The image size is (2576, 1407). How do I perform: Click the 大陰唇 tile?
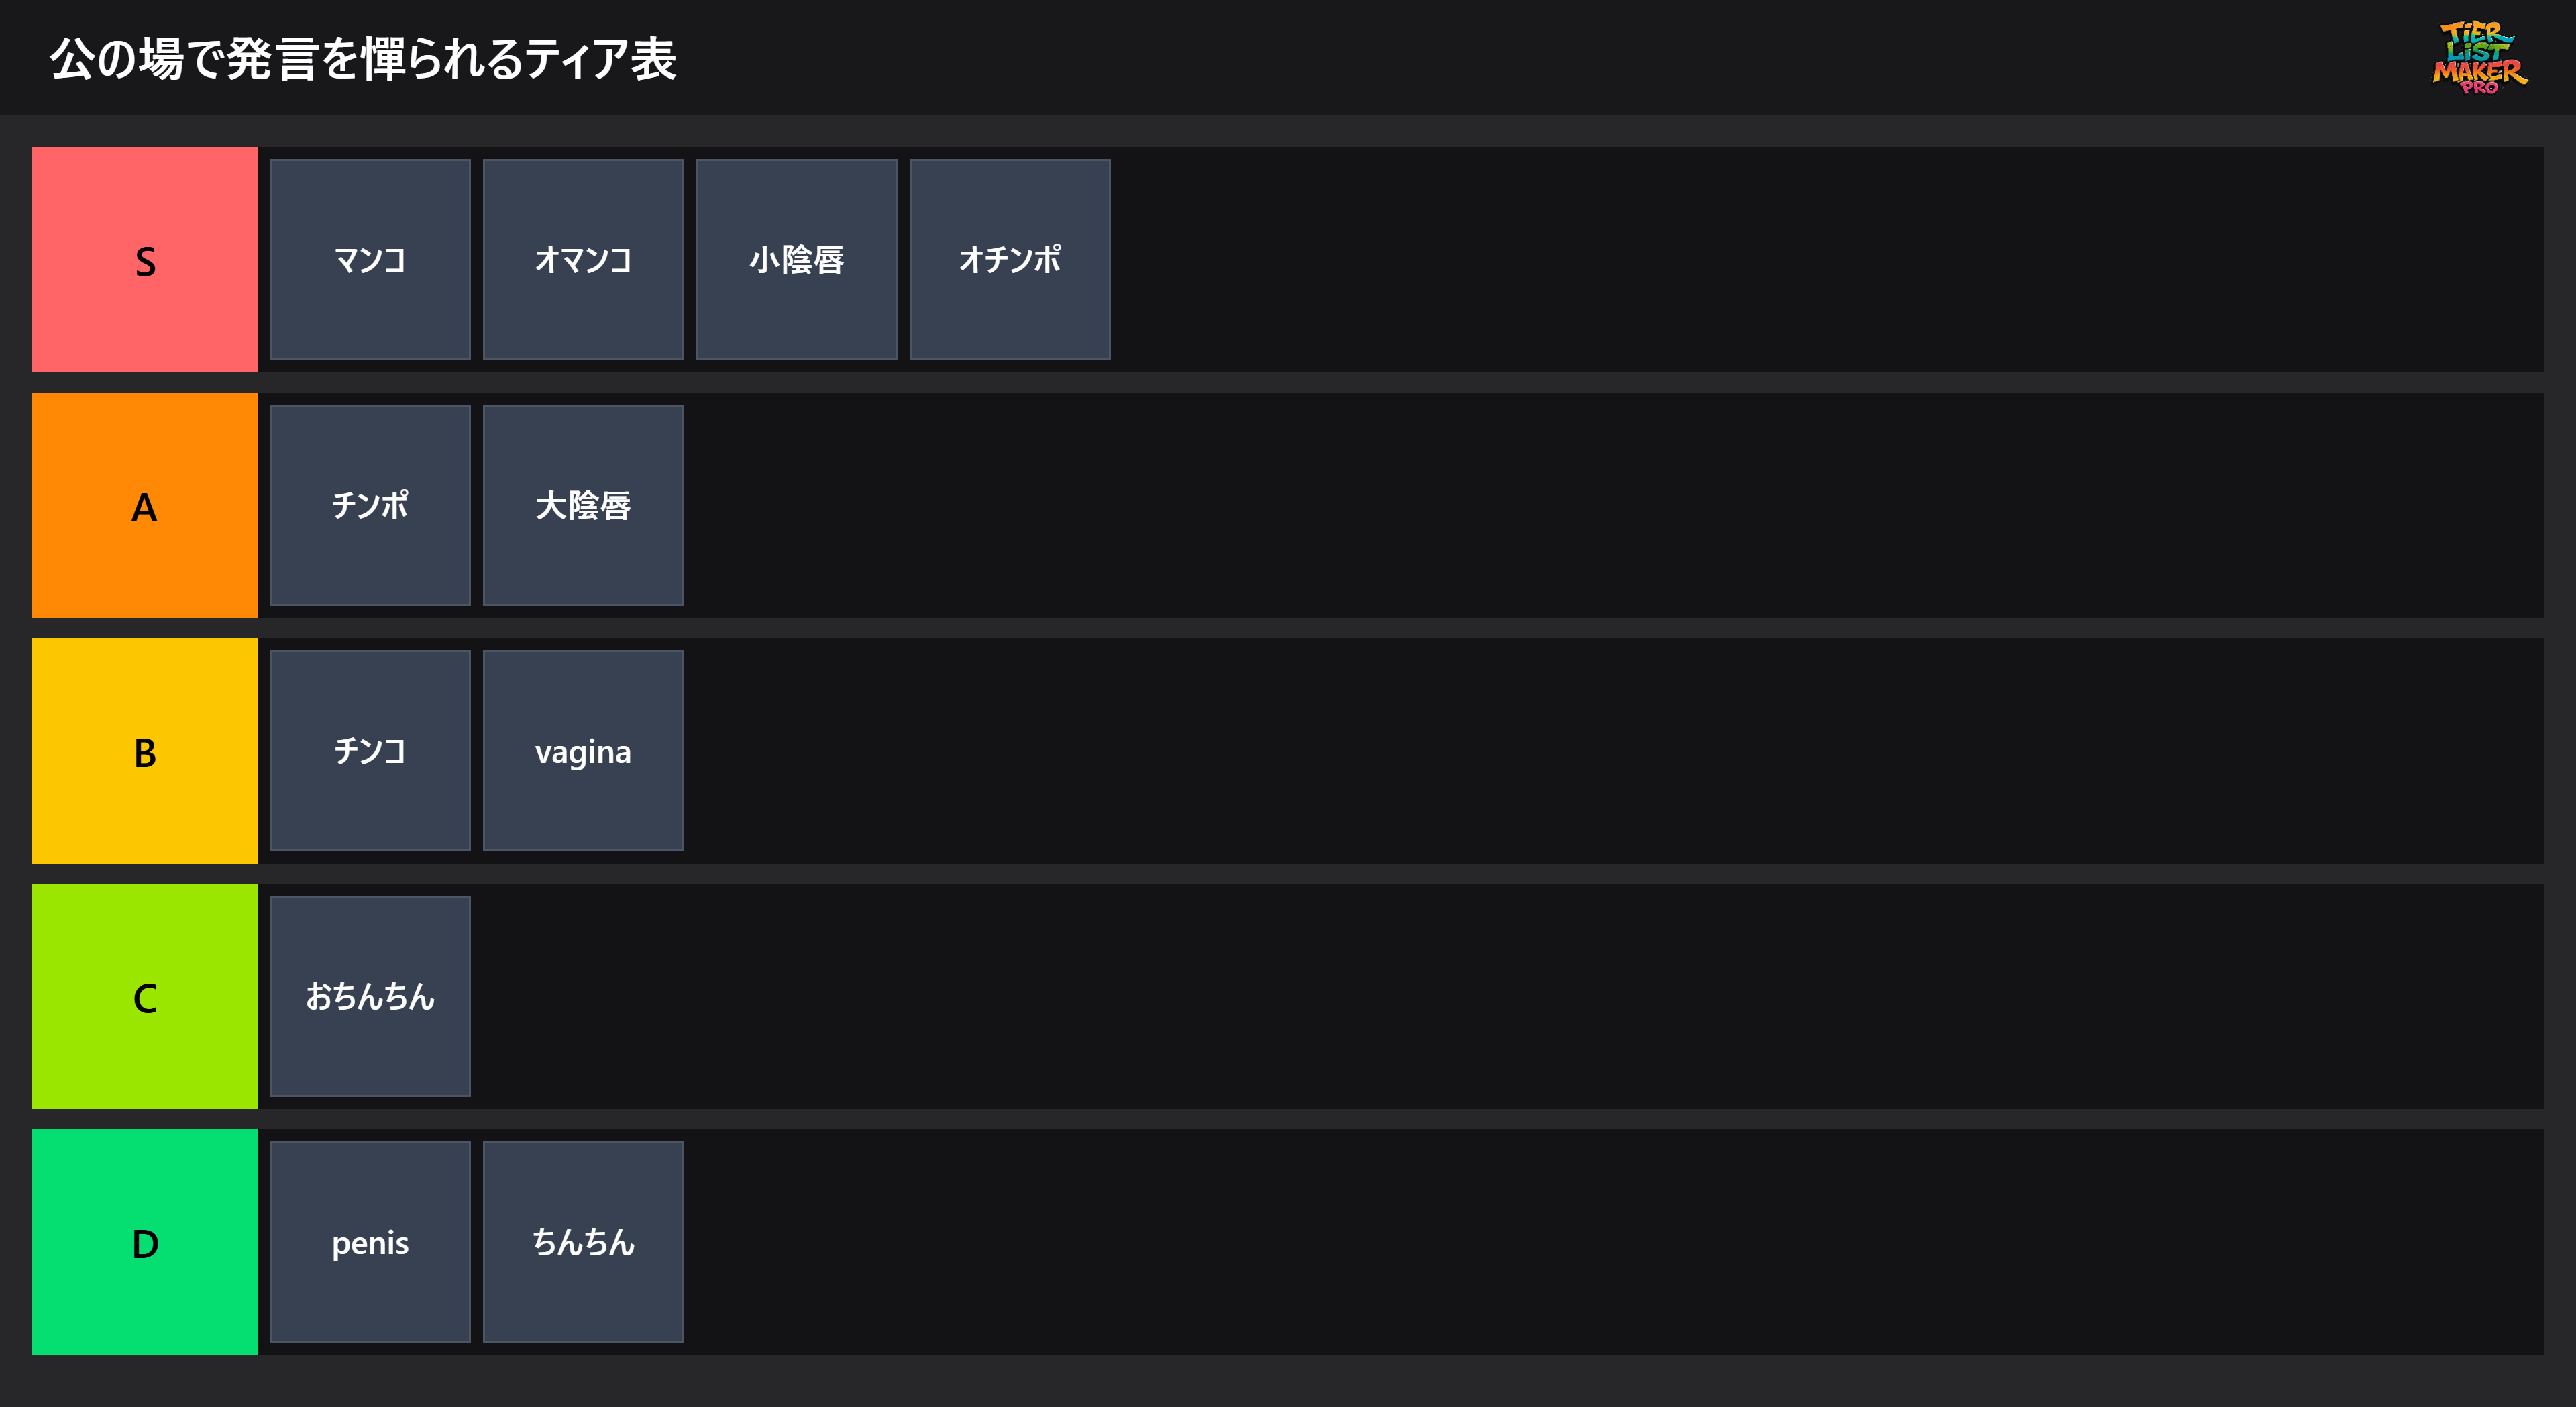pyautogui.click(x=583, y=505)
